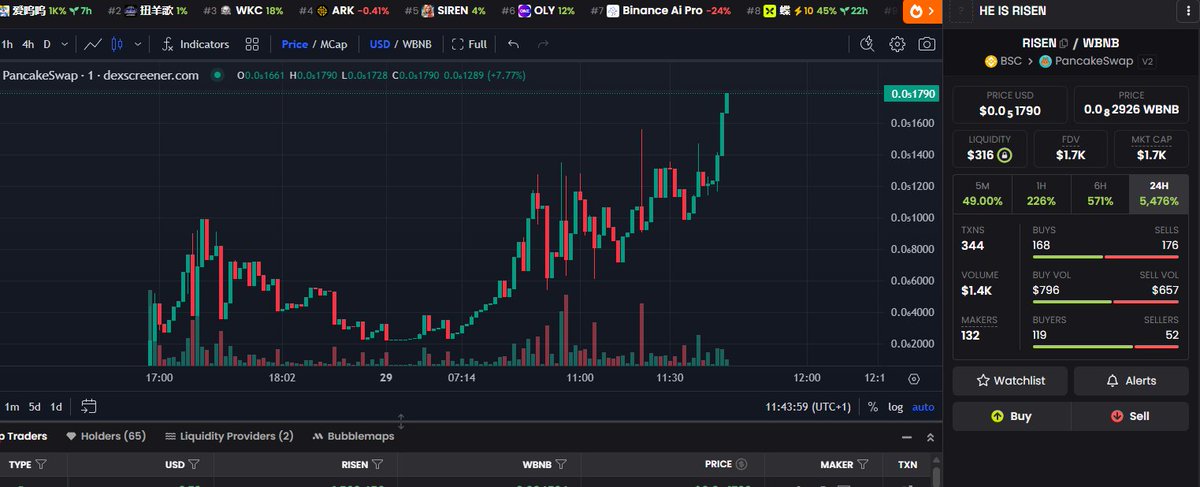Open trending token #6 OLY
Viewport: 1200px width, 487px height.
point(537,11)
